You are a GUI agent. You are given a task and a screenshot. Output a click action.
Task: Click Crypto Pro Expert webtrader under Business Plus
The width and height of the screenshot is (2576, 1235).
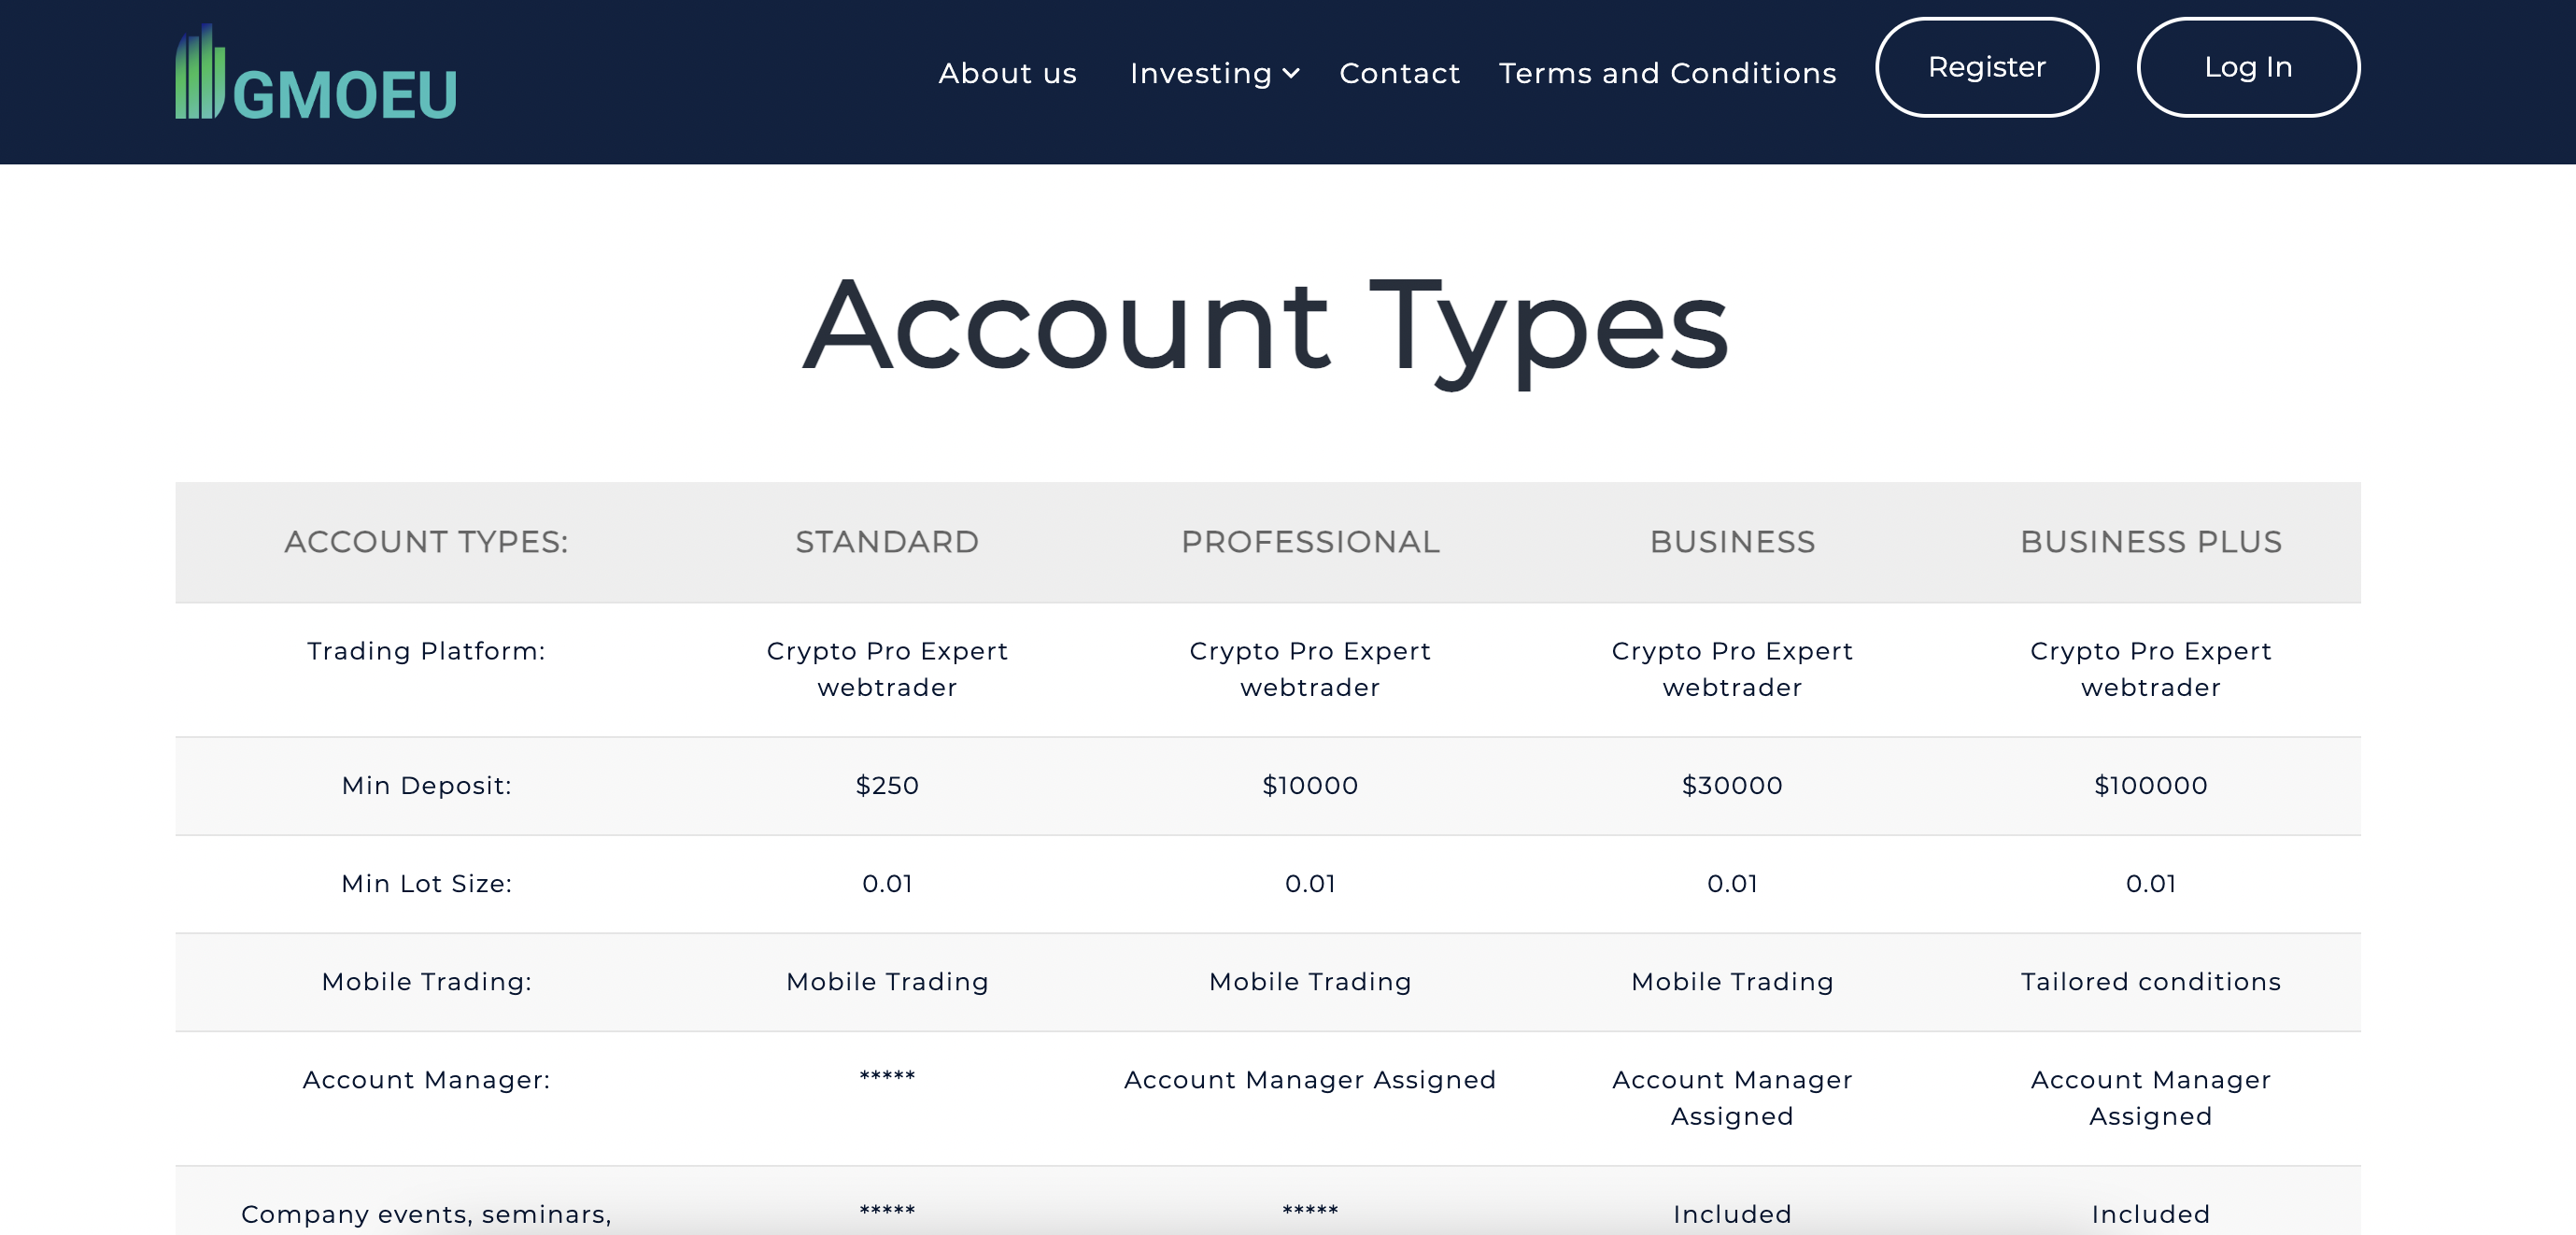pyautogui.click(x=2151, y=669)
